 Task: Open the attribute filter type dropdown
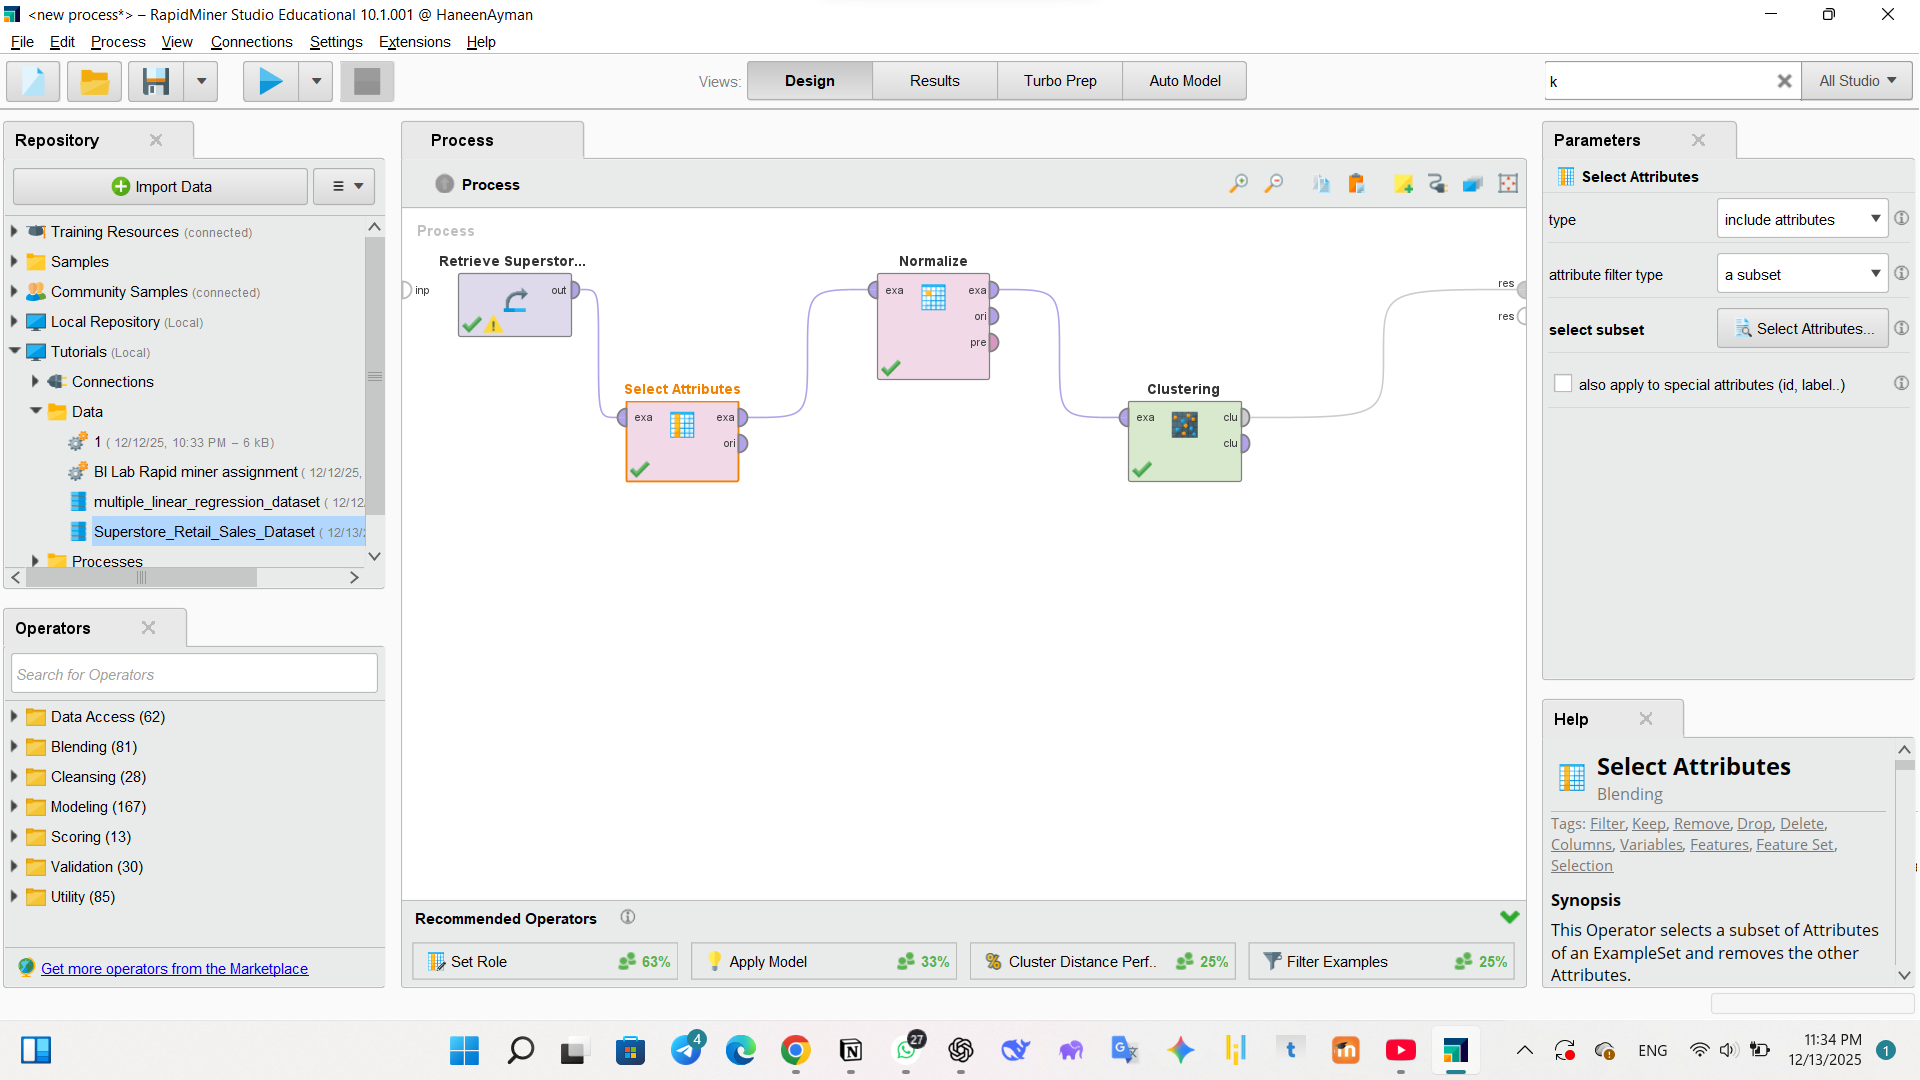pyautogui.click(x=1802, y=274)
